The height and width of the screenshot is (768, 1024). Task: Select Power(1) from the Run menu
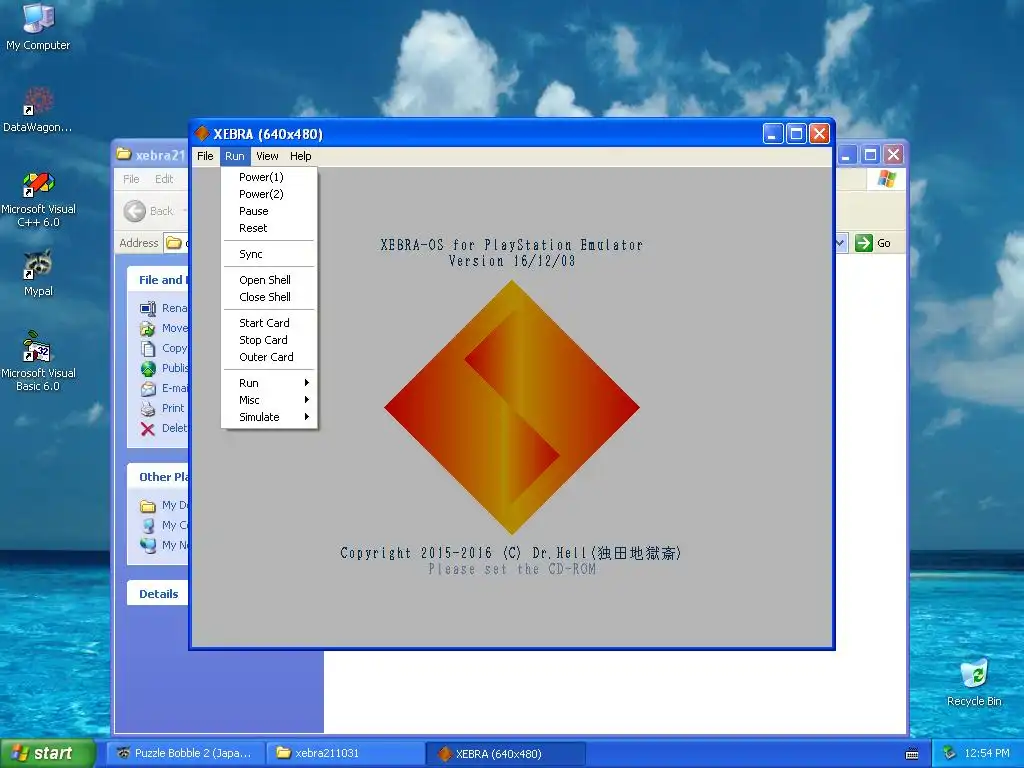[x=269, y=177]
